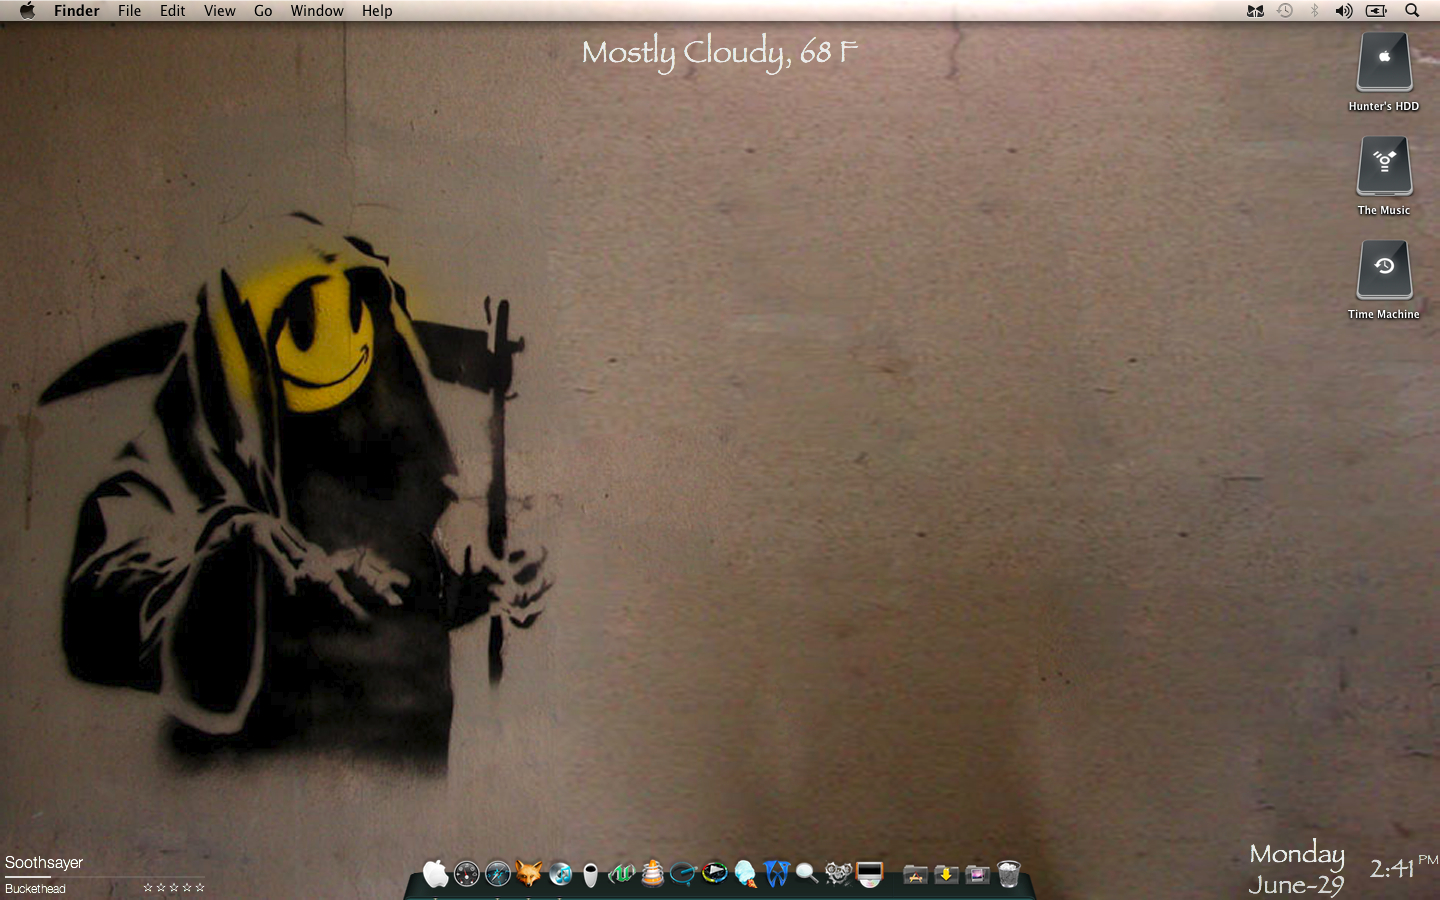Open the Go menu

(263, 11)
